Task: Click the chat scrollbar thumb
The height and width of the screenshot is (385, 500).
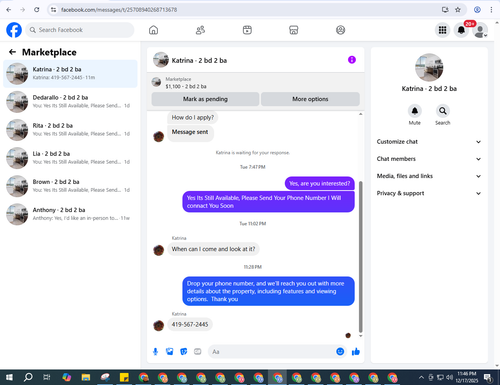Action: [x=360, y=257]
